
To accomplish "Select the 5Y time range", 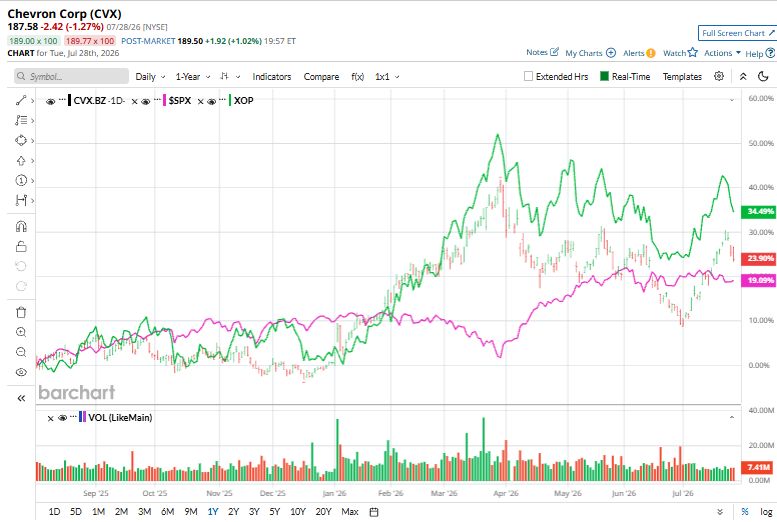I will tap(275, 512).
